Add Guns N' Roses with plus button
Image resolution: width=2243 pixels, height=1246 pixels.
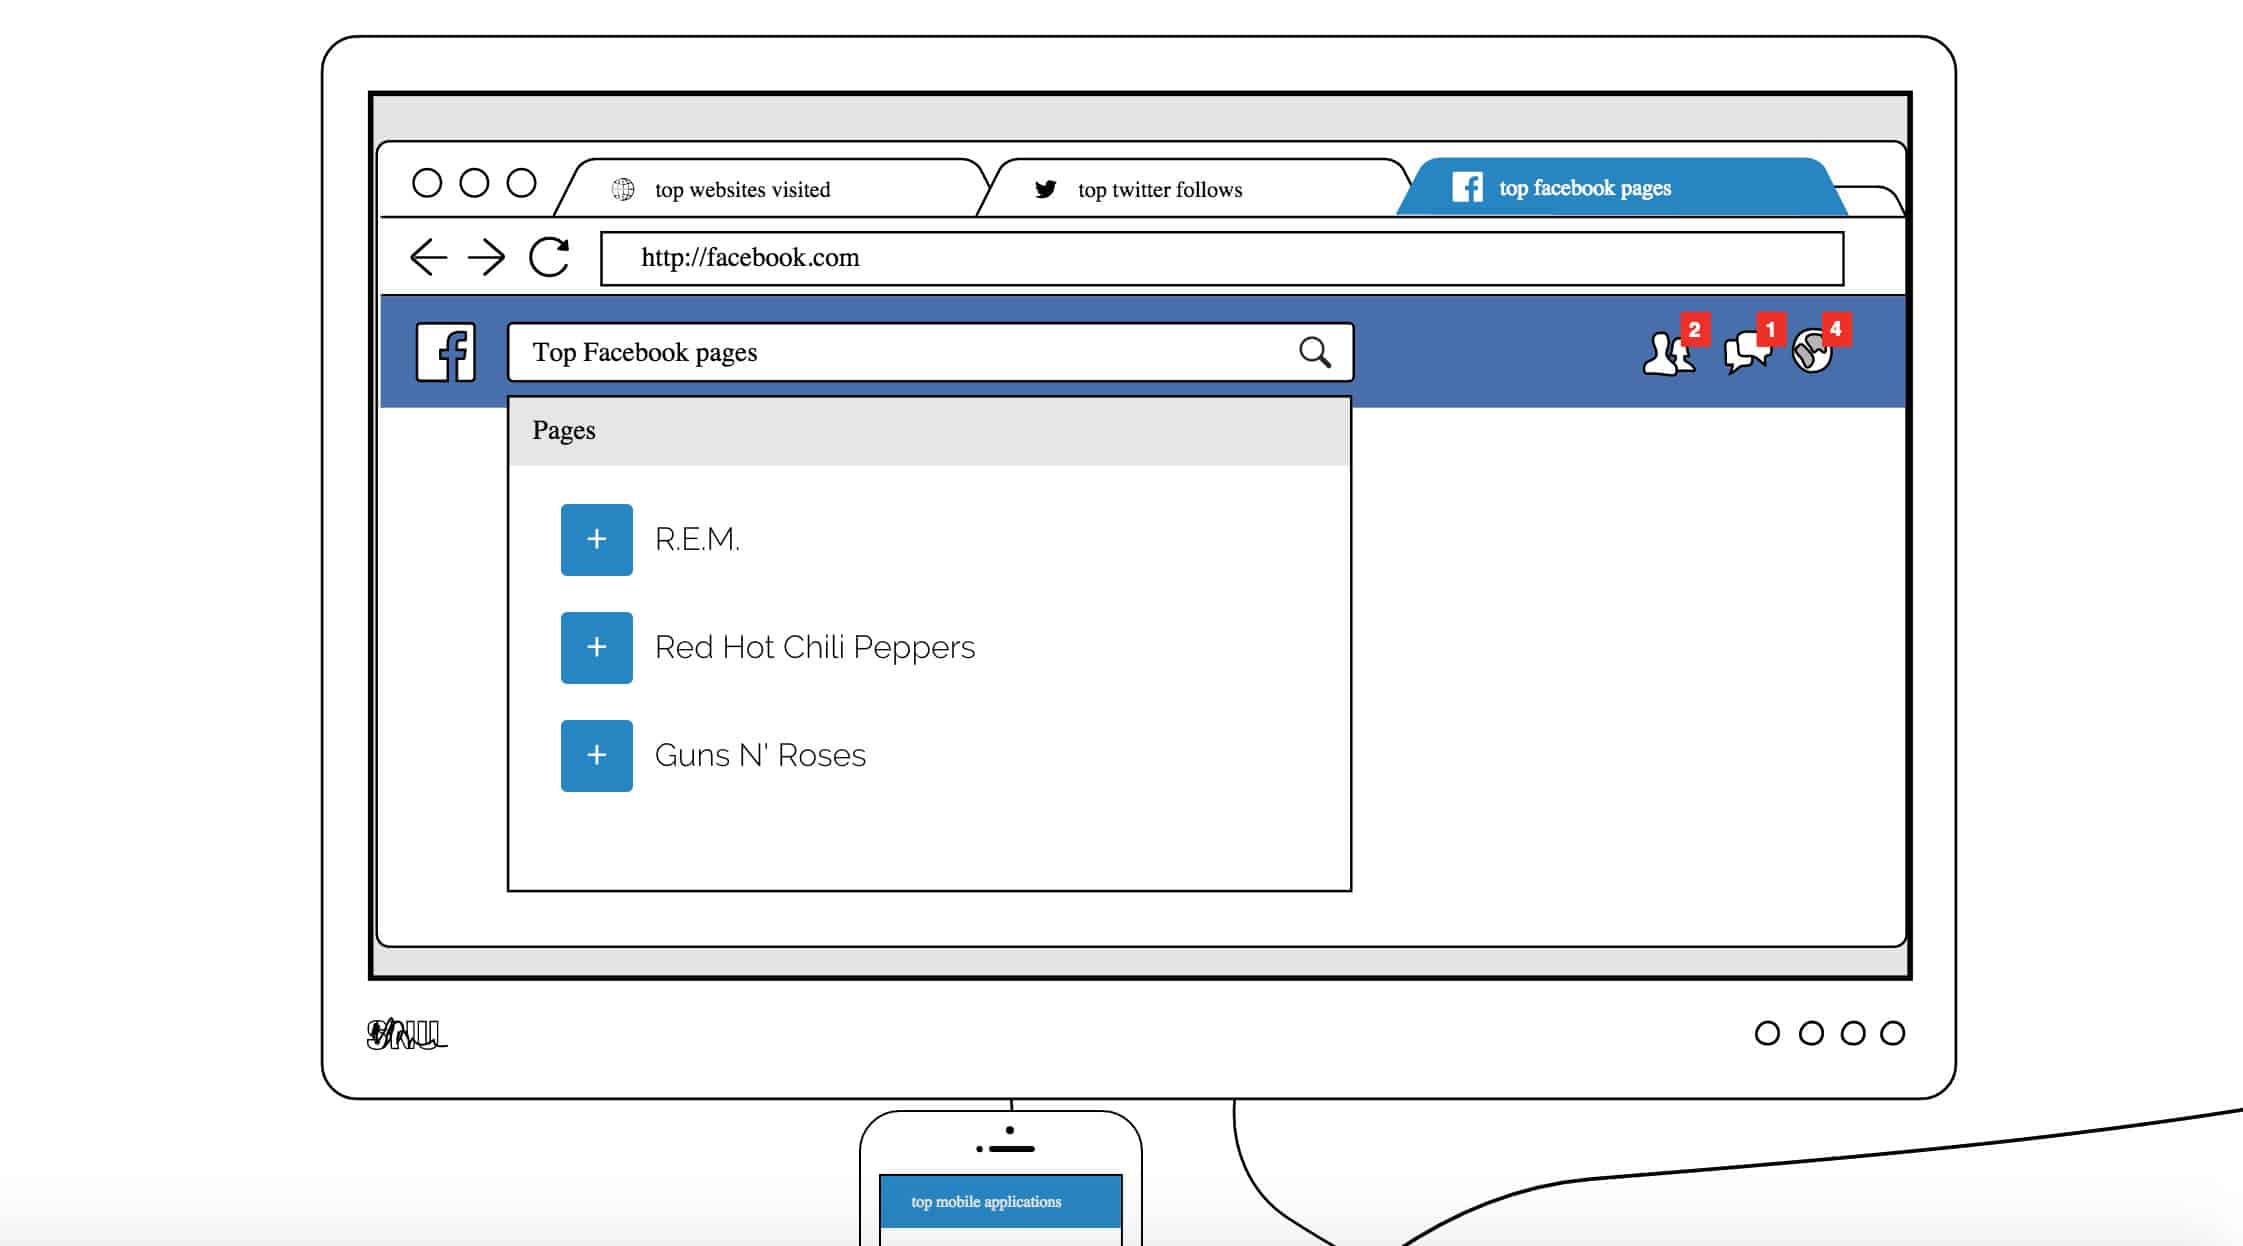click(x=596, y=756)
